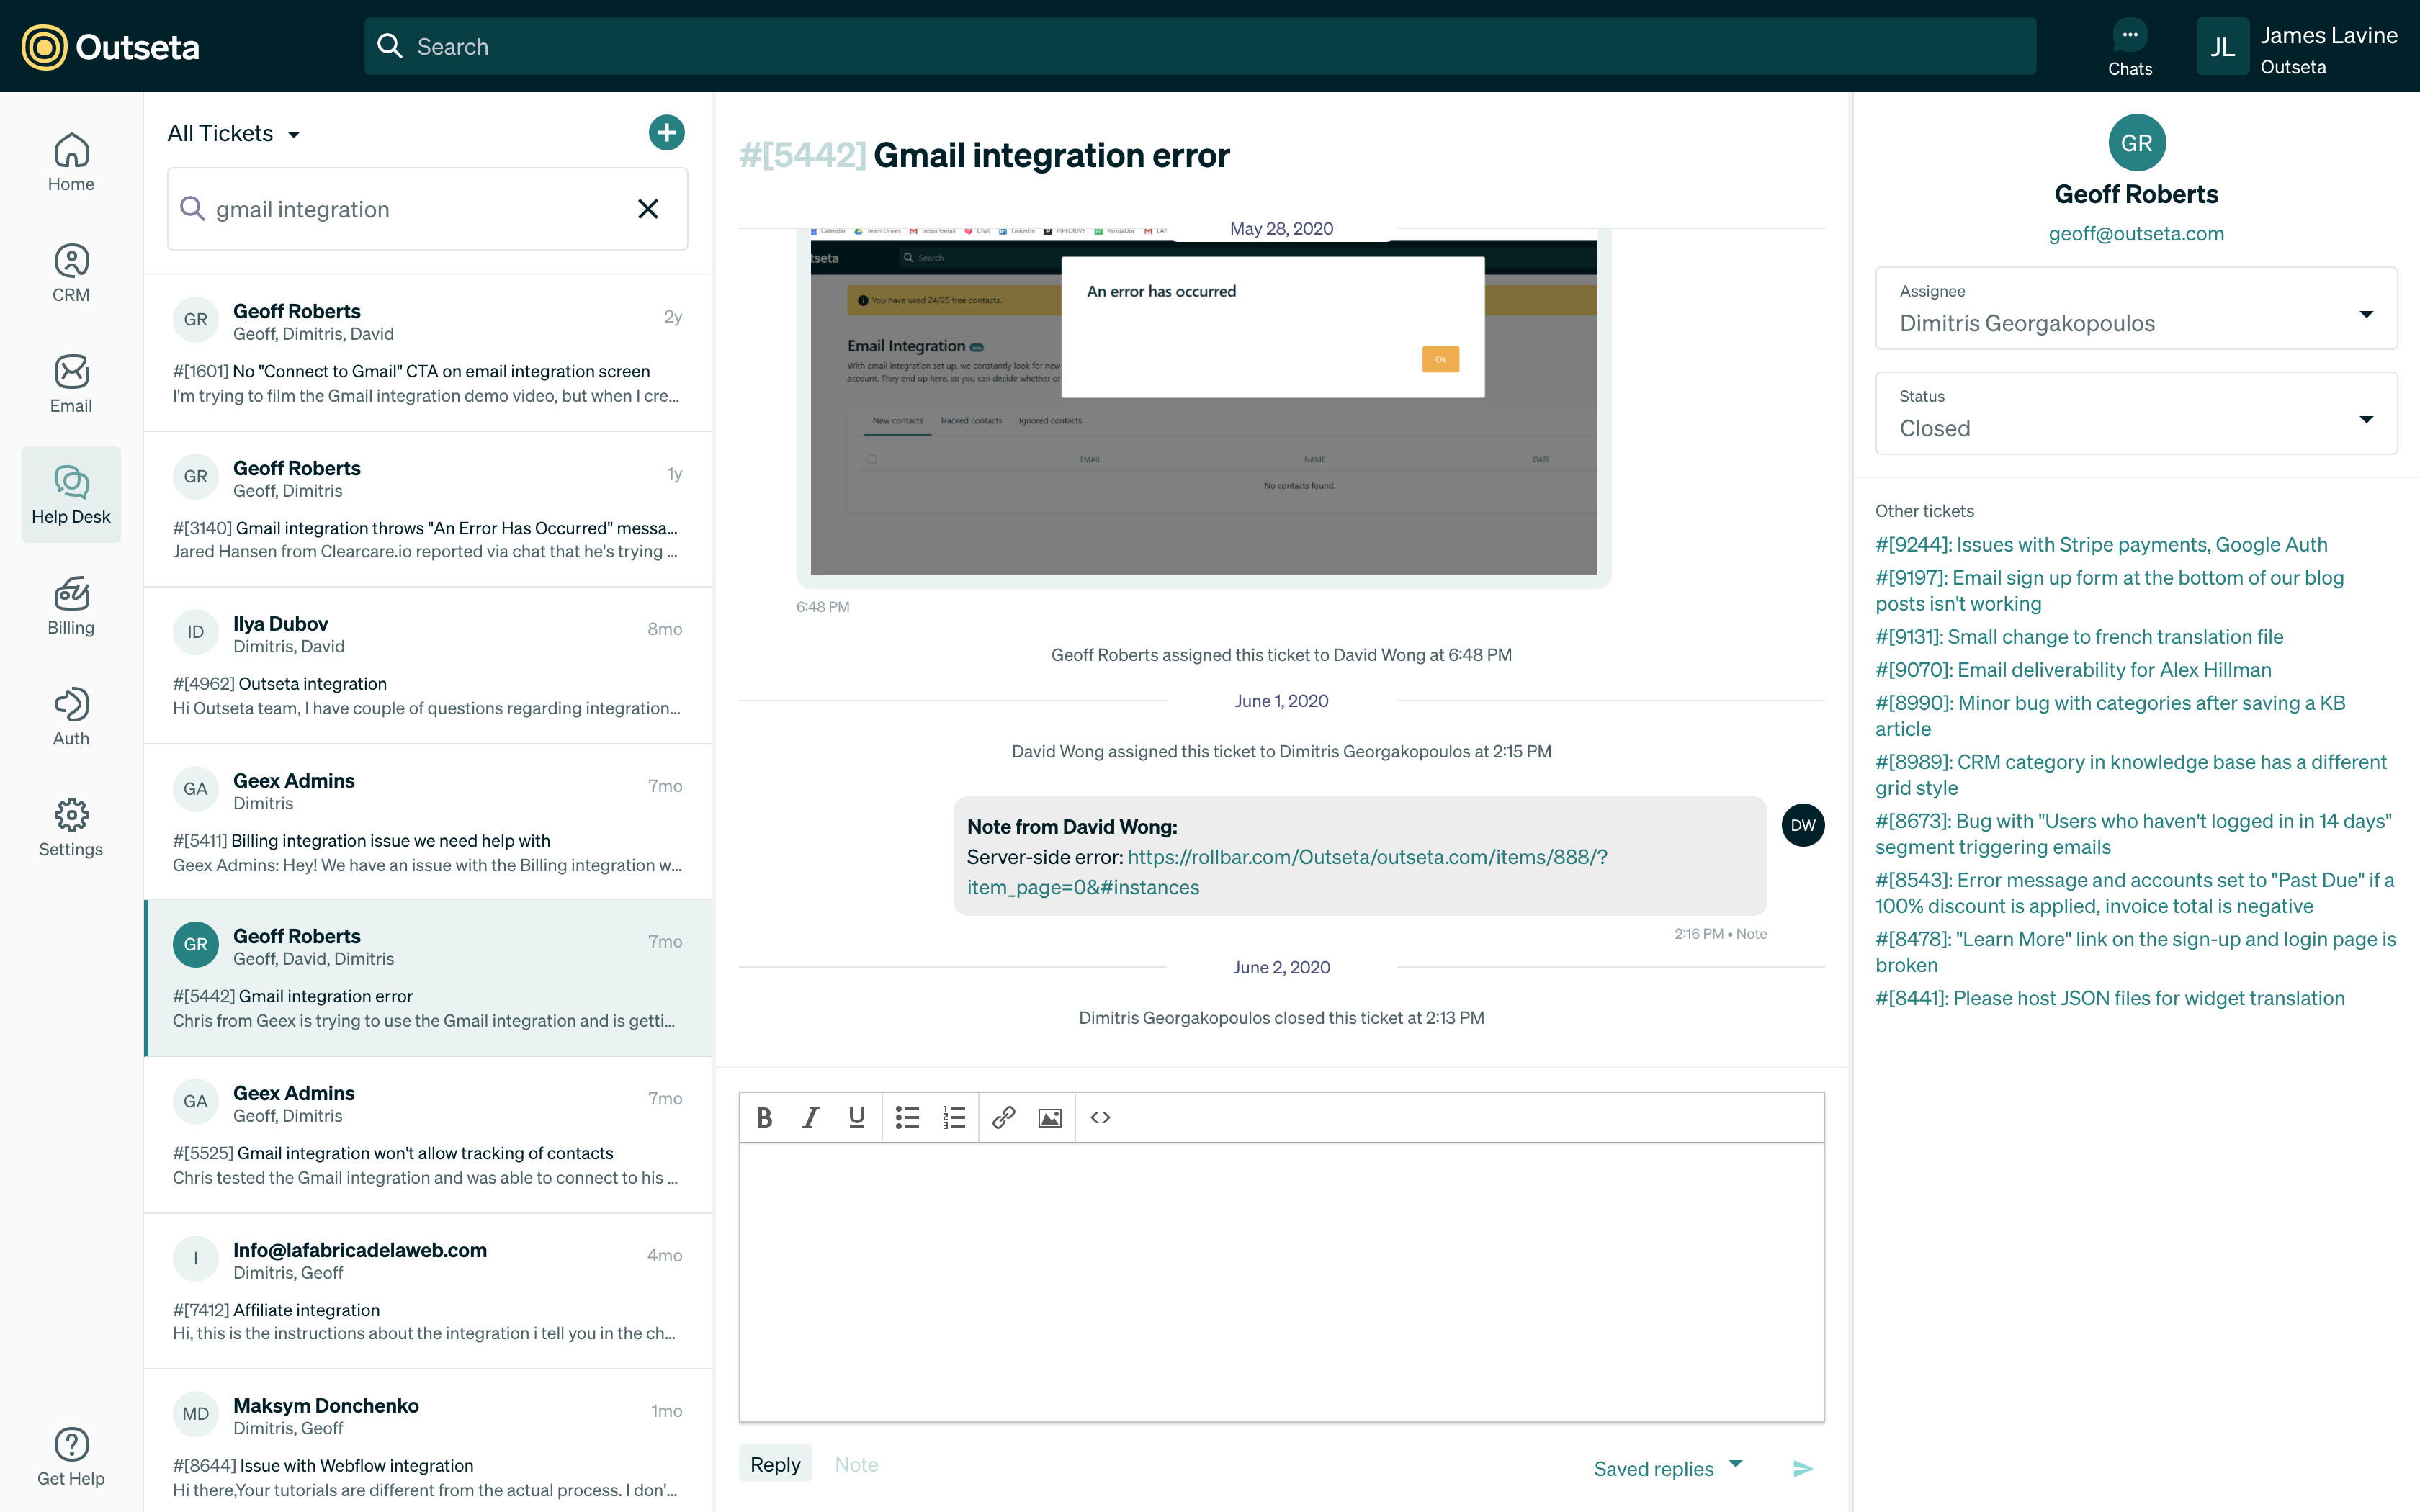Open ticket #9070 Email deliverability link
Screen dimensions: 2420x1512
pyautogui.click(x=2073, y=670)
